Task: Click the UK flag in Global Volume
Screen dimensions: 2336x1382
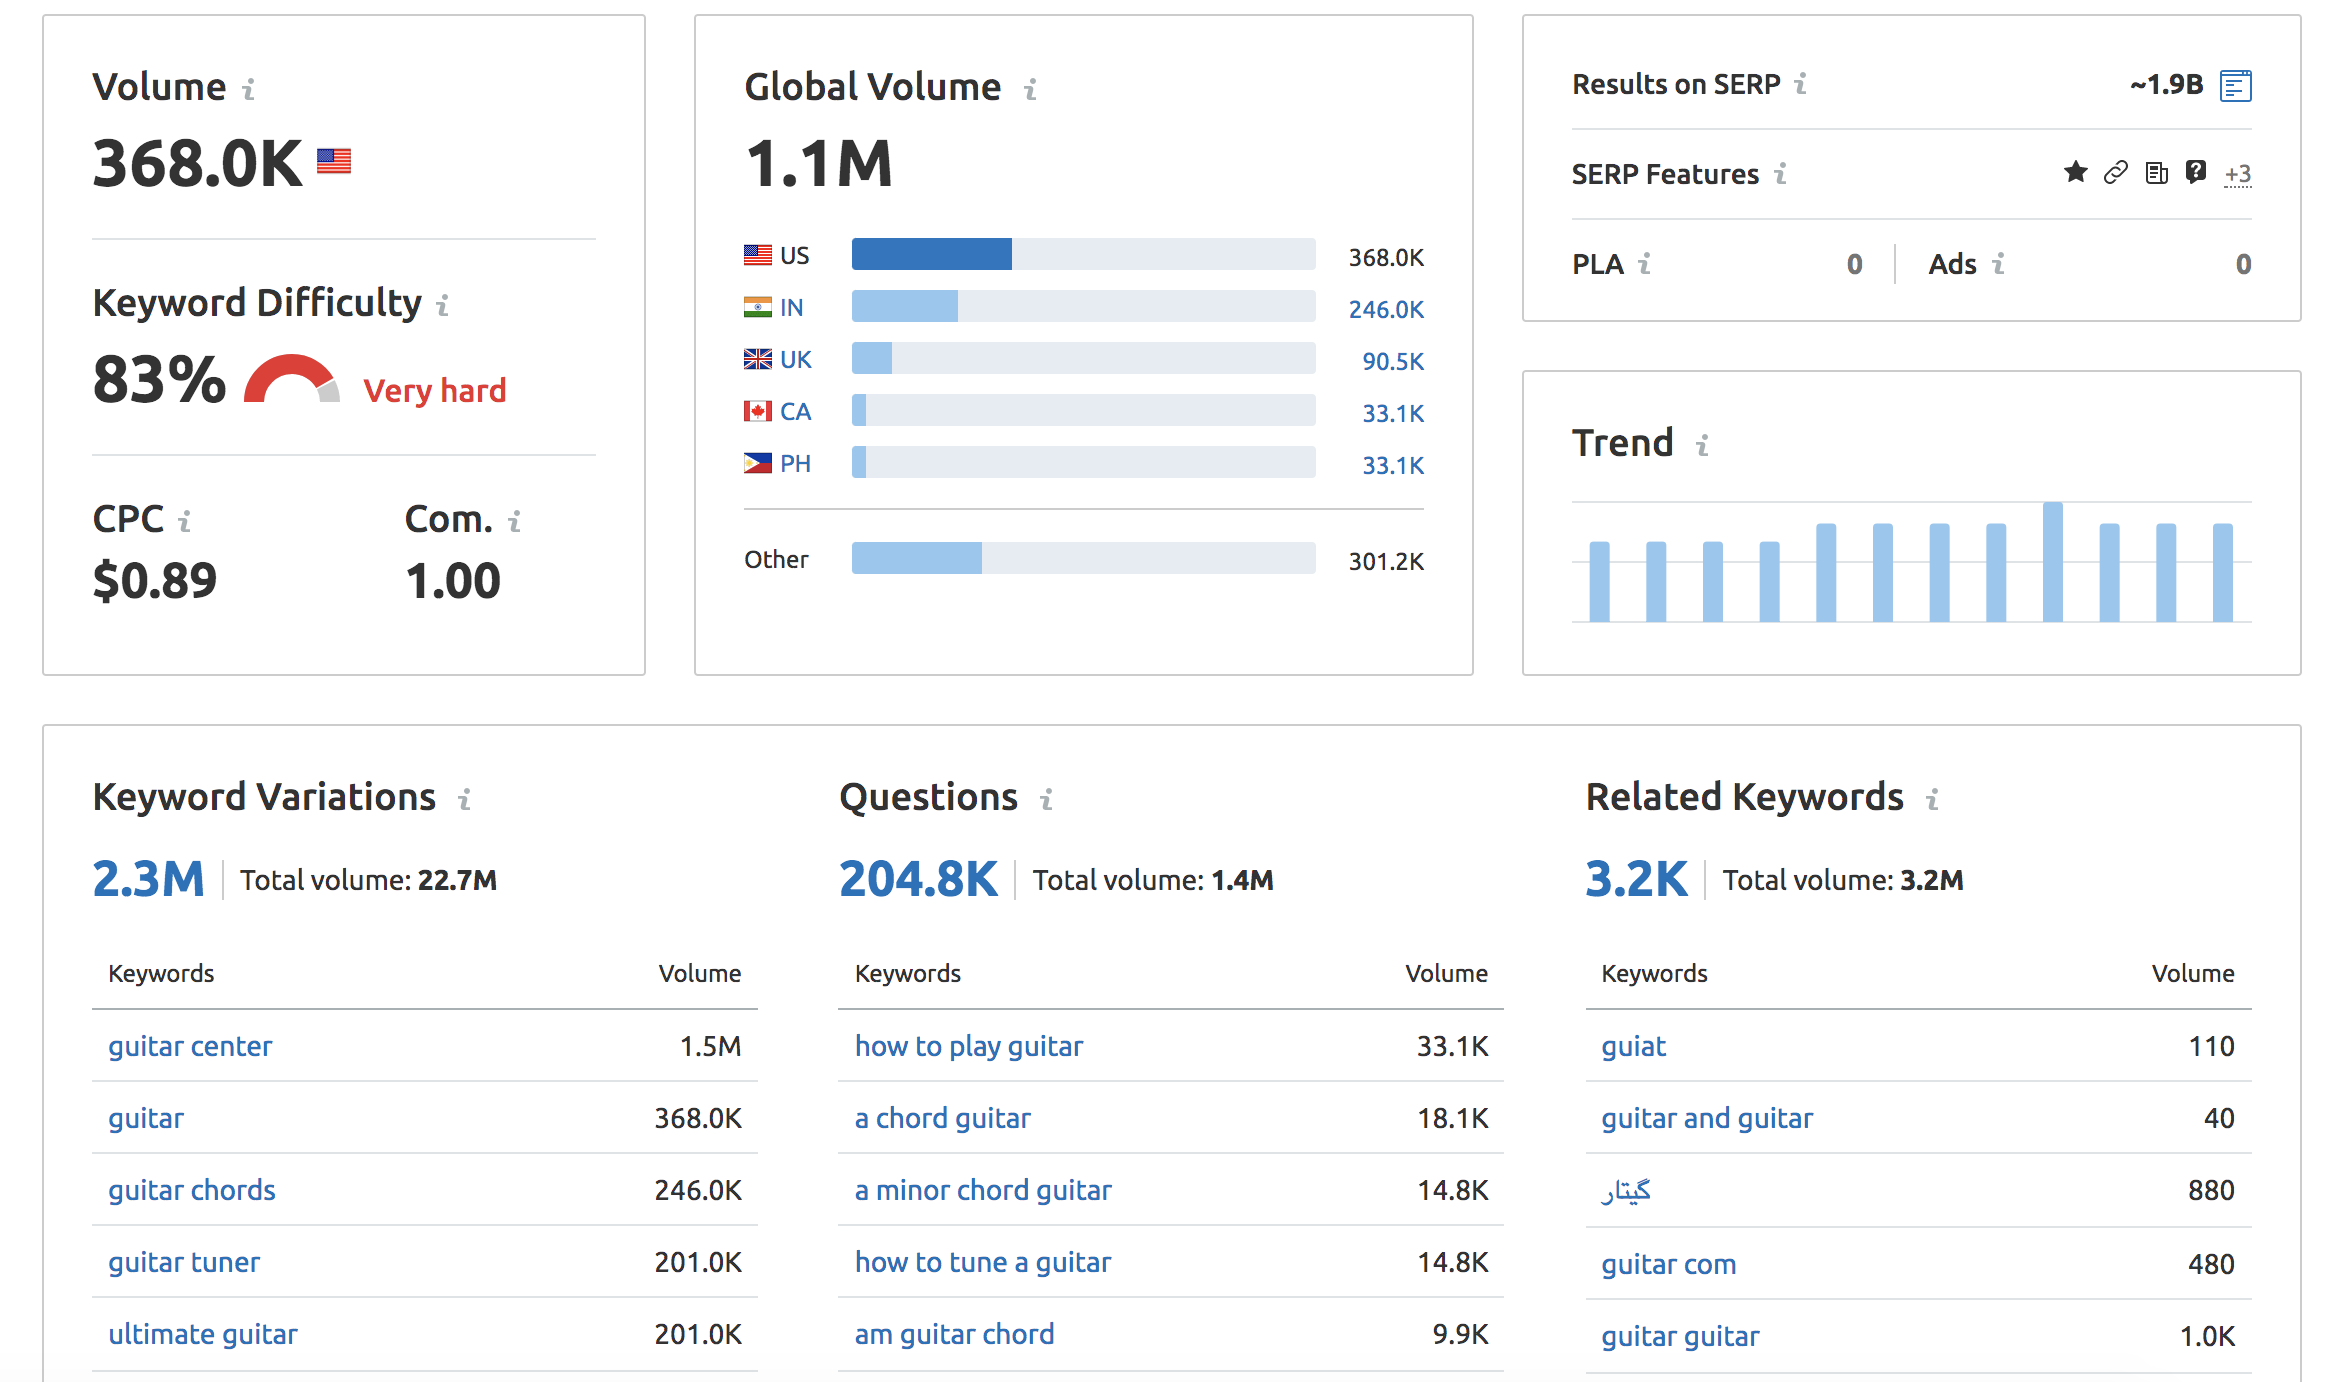Action: (x=758, y=359)
